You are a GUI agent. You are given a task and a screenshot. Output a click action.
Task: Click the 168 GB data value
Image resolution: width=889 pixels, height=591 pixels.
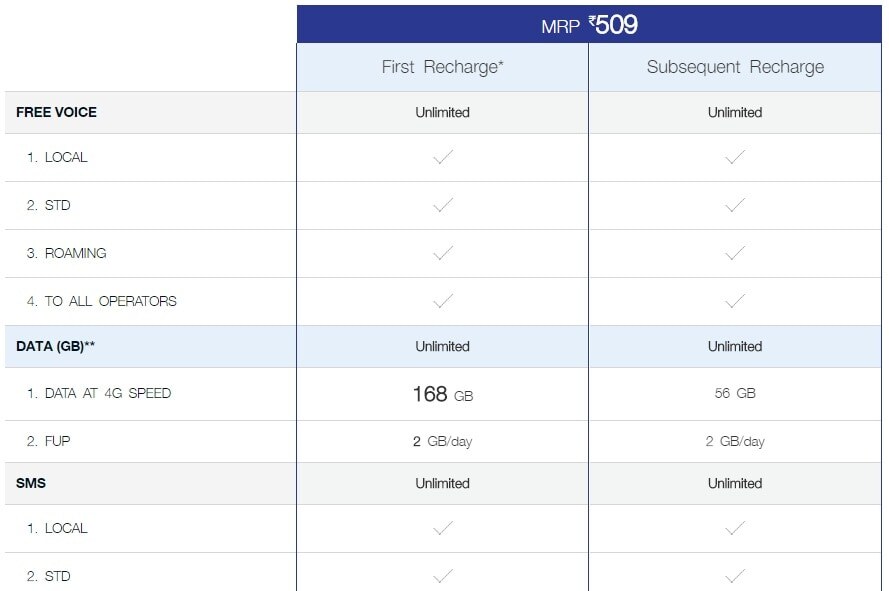443,394
